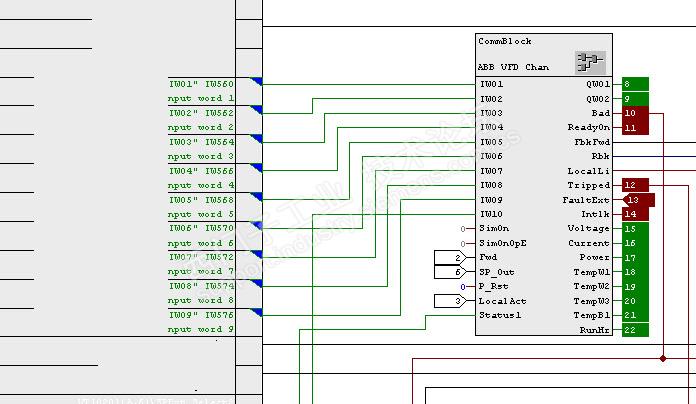
Task: Select the CommBlock block name header
Action: pyautogui.click(x=505, y=41)
